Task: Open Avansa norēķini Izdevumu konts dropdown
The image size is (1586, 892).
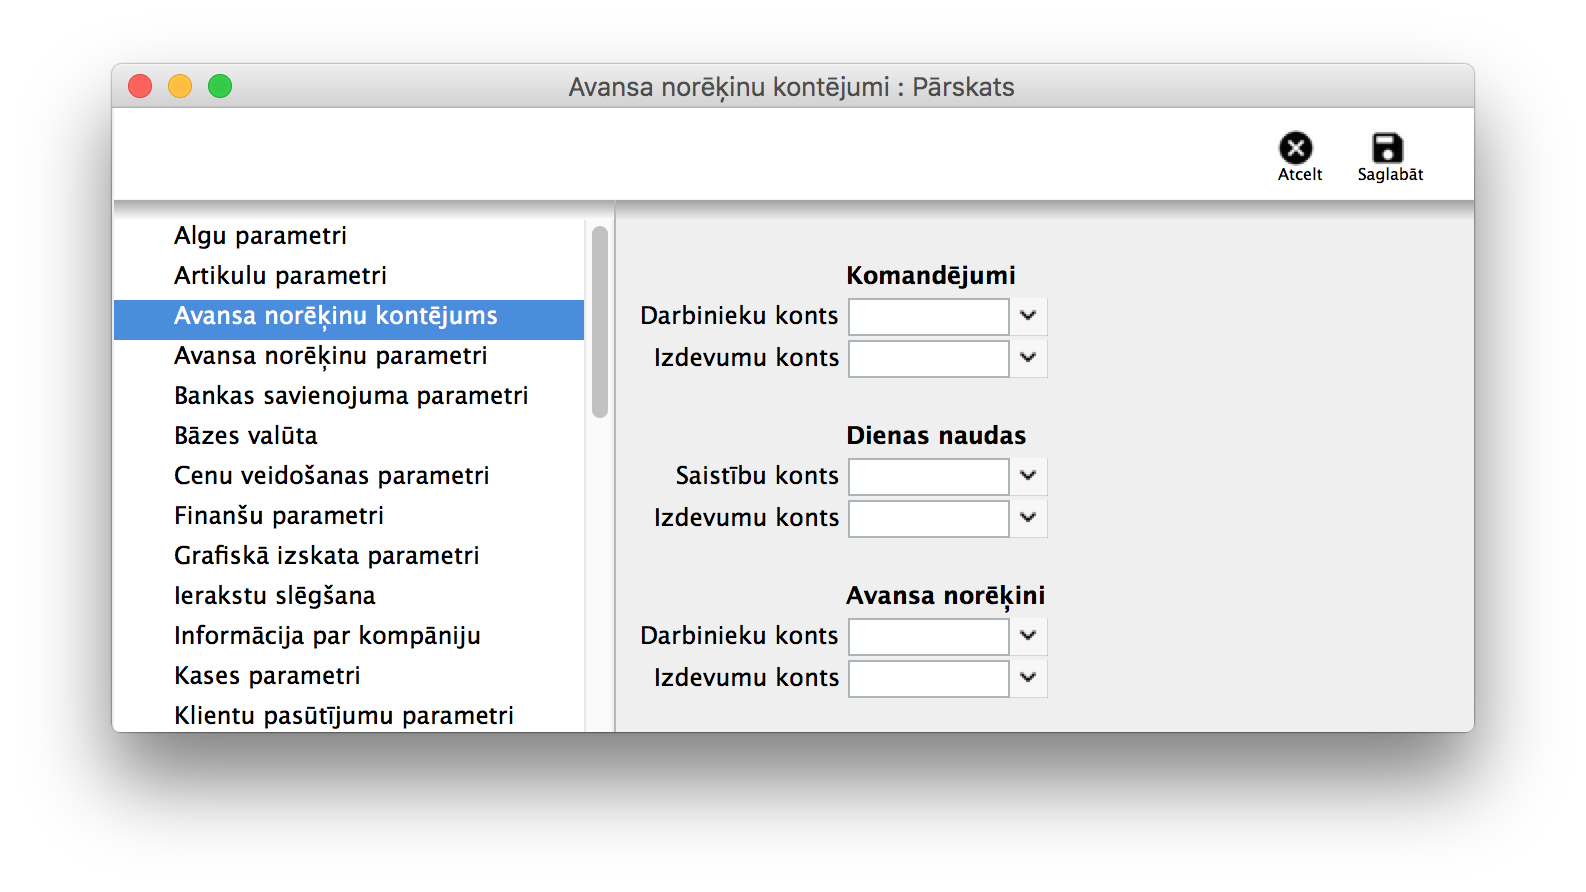Action: pos(1028,678)
